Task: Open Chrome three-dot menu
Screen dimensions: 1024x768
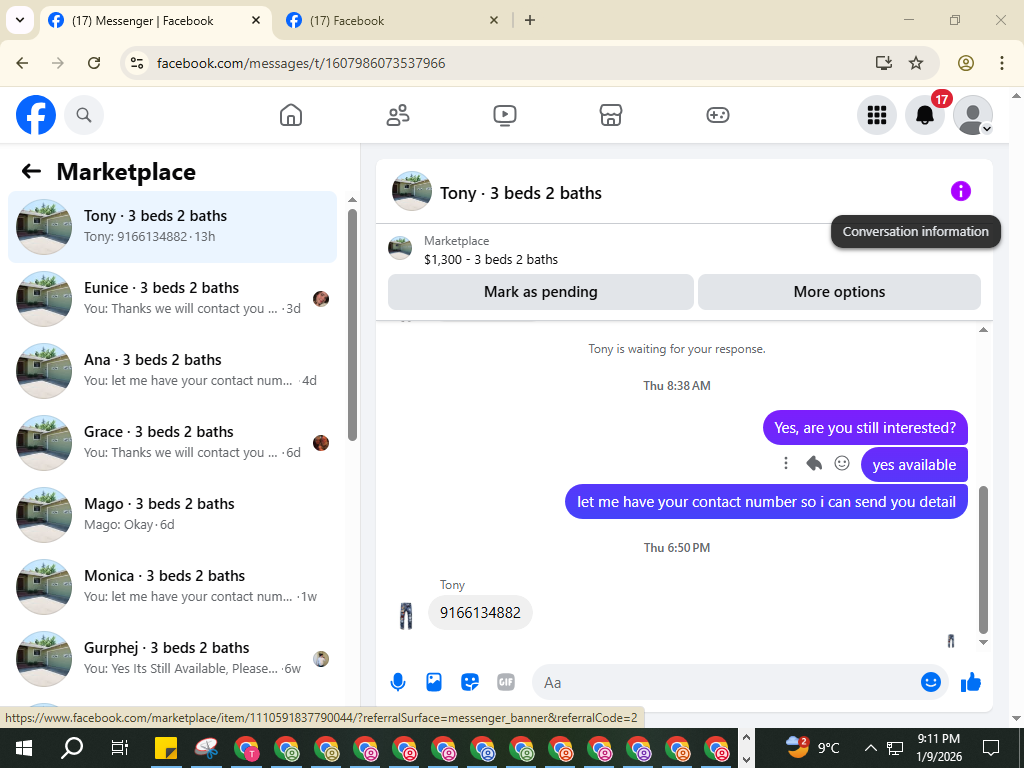Action: point(1001,63)
